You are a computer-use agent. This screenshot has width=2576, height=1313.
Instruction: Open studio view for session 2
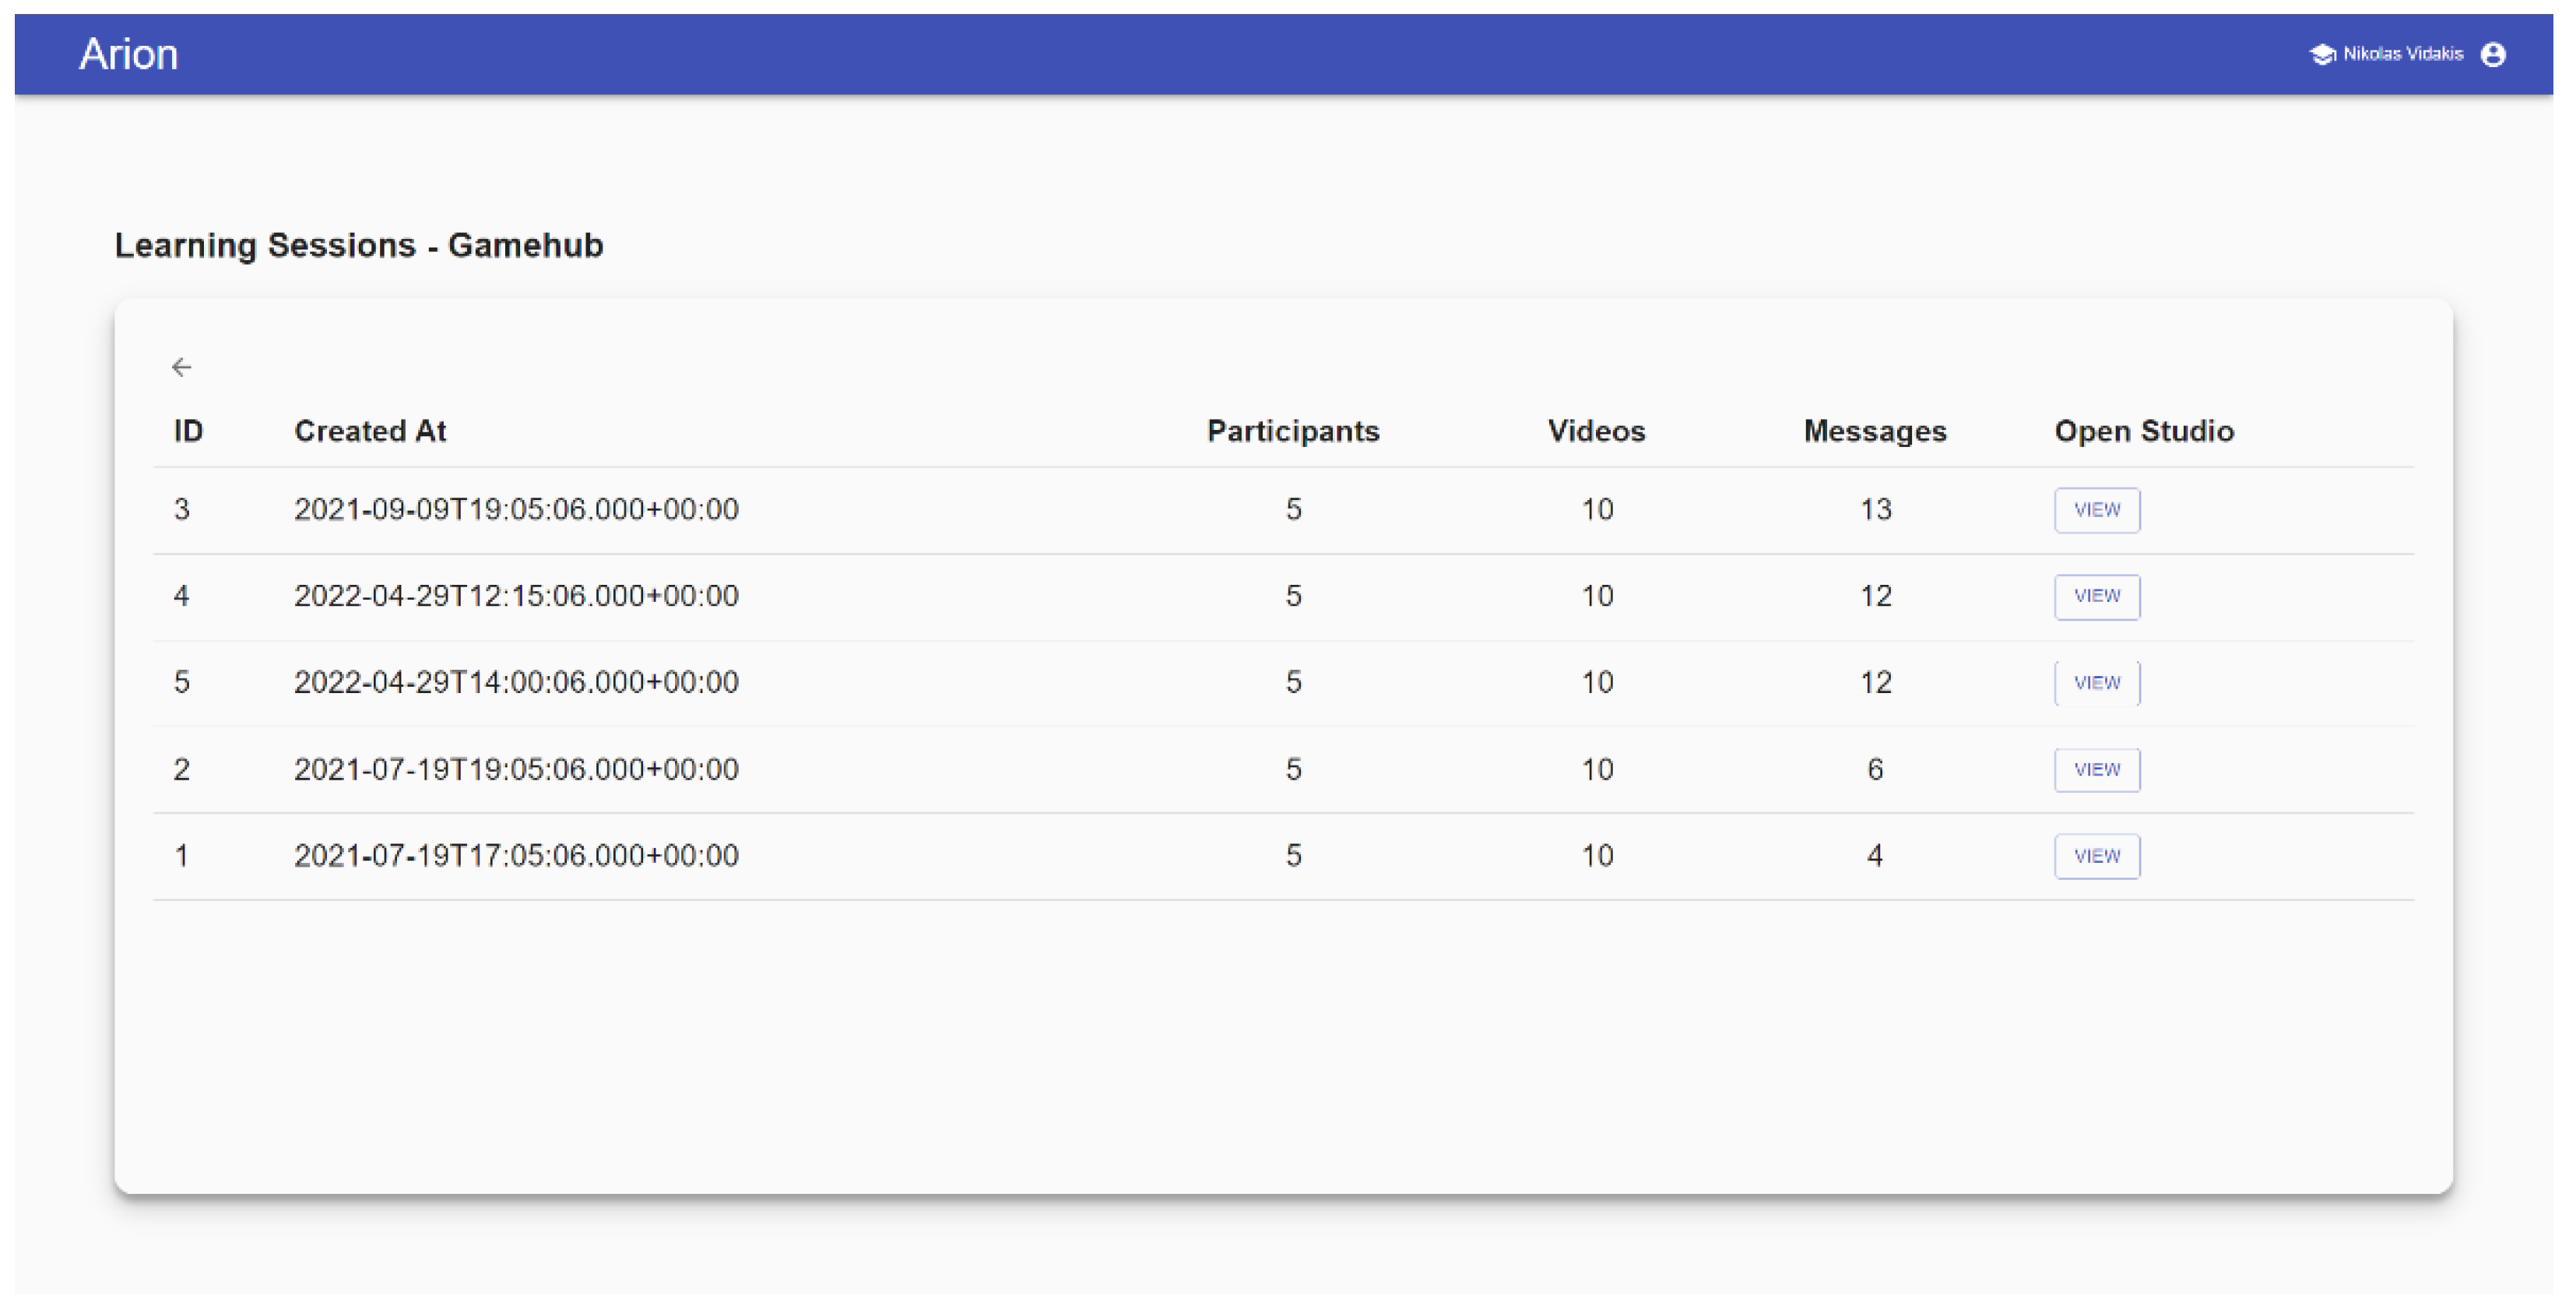(x=2096, y=769)
